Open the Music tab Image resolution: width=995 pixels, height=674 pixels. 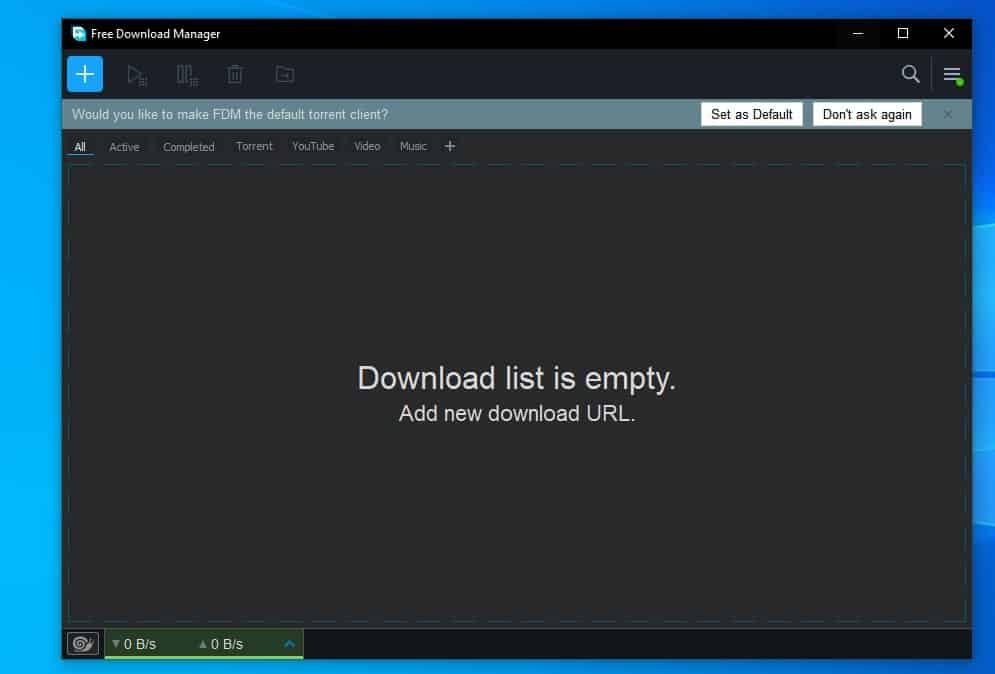(x=413, y=146)
